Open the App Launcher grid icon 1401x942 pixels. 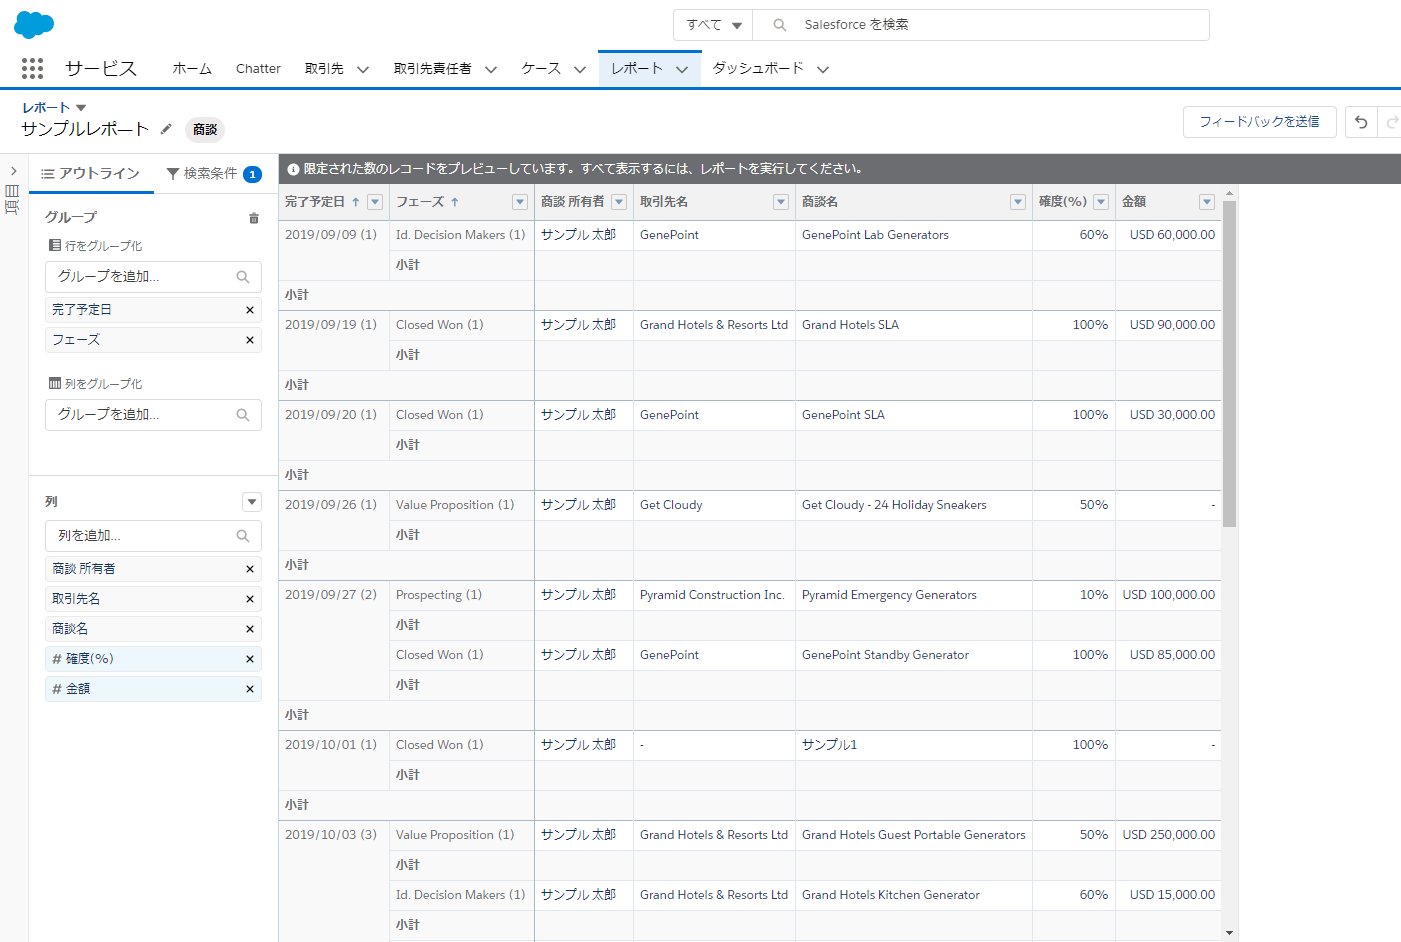(32, 68)
